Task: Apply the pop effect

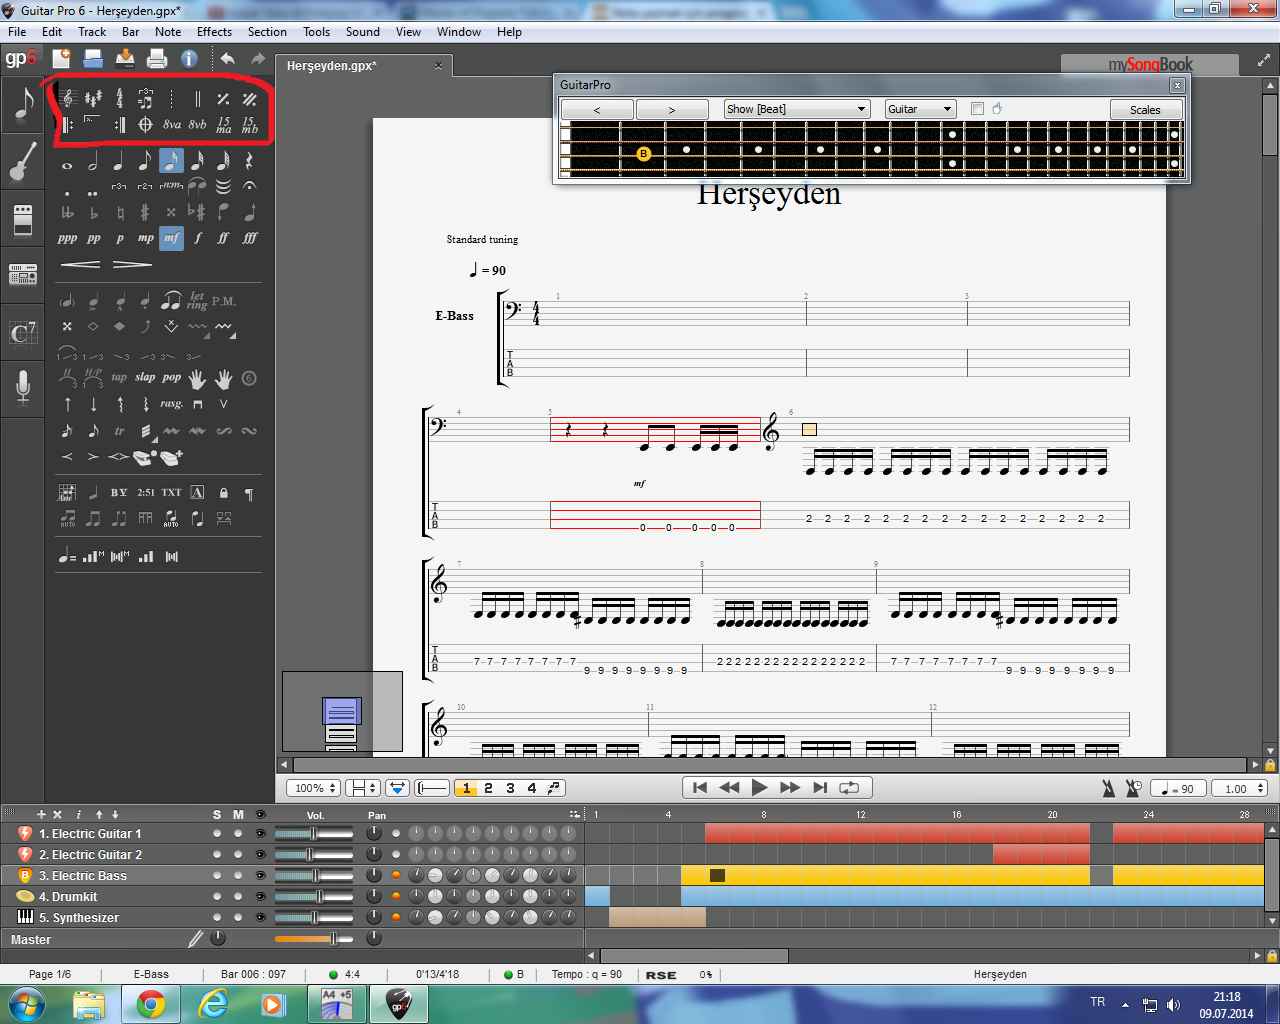Action: [x=171, y=378]
